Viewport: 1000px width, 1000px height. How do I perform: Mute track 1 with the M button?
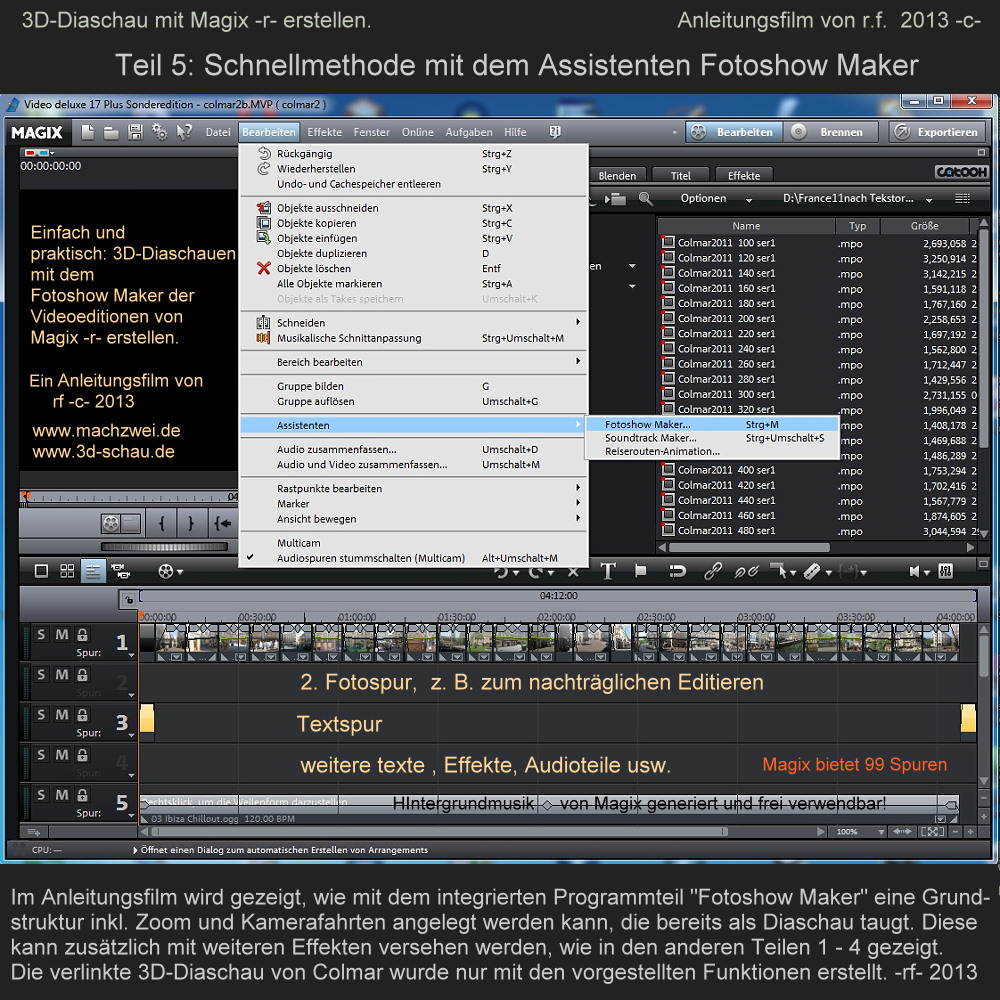[62, 635]
